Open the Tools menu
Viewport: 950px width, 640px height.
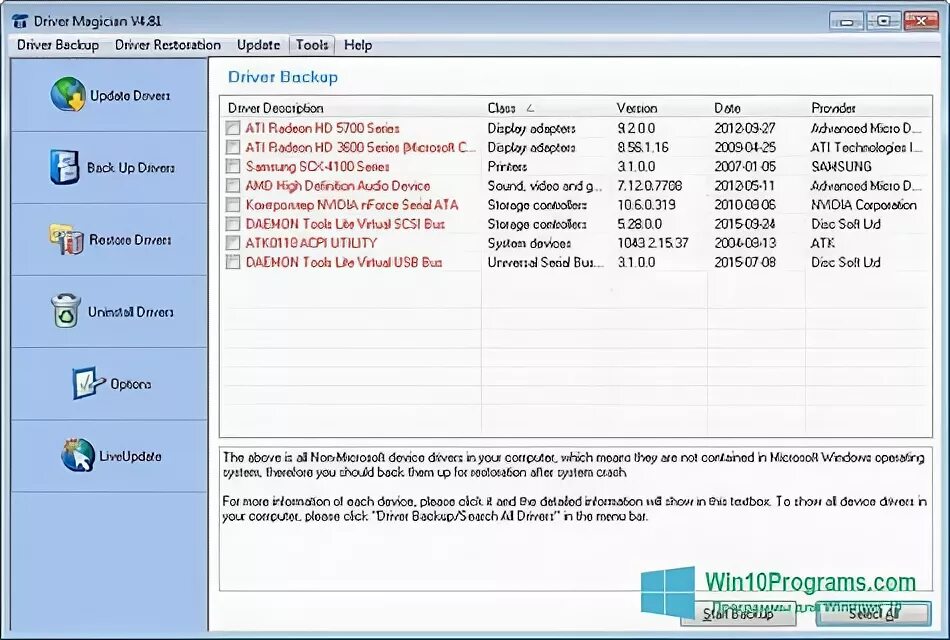pyautogui.click(x=311, y=44)
